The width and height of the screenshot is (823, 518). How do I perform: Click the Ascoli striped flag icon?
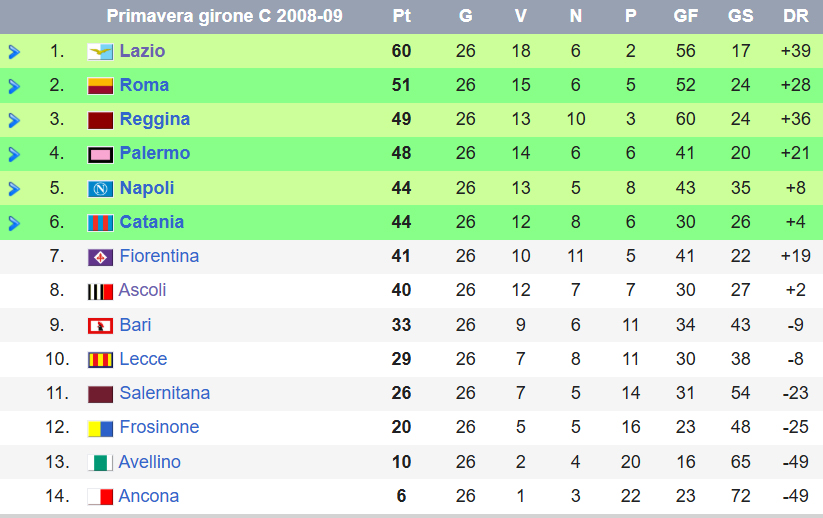pos(100,292)
